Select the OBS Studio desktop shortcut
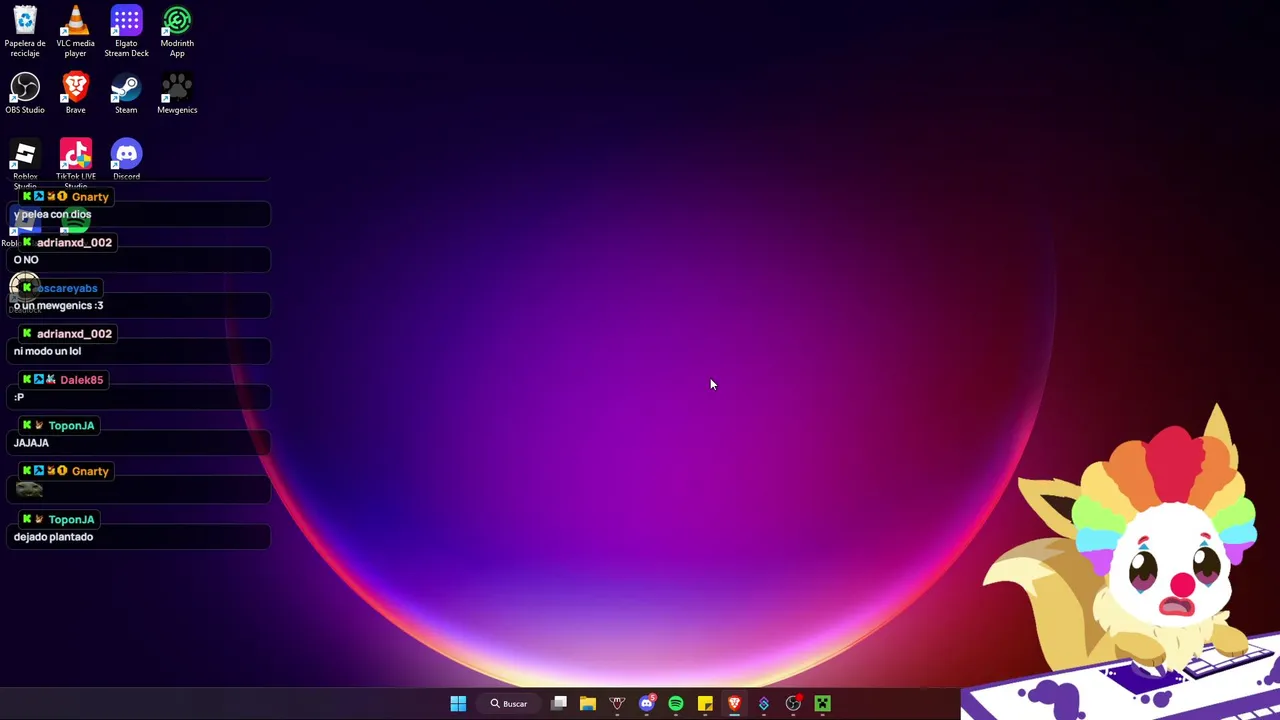 coord(25,94)
